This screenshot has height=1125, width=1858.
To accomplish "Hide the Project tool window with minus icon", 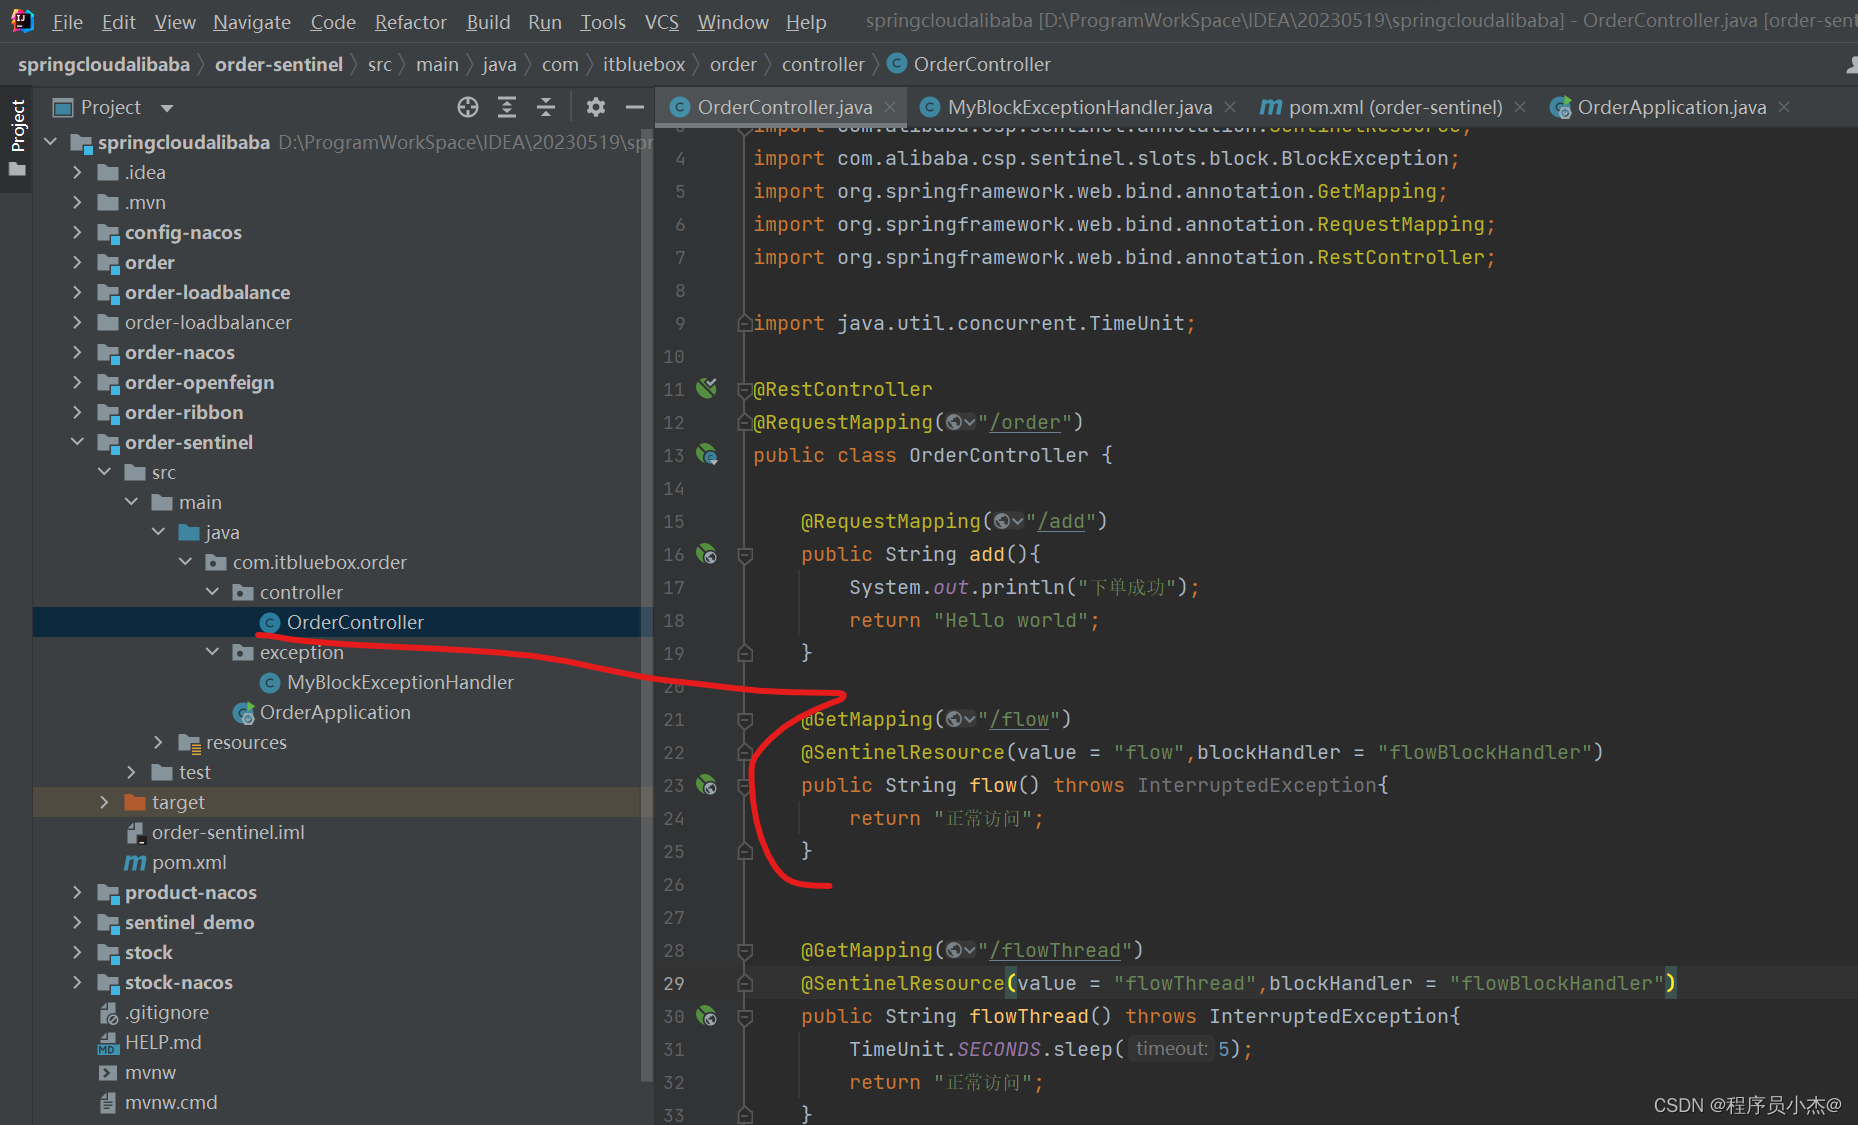I will click(x=634, y=107).
